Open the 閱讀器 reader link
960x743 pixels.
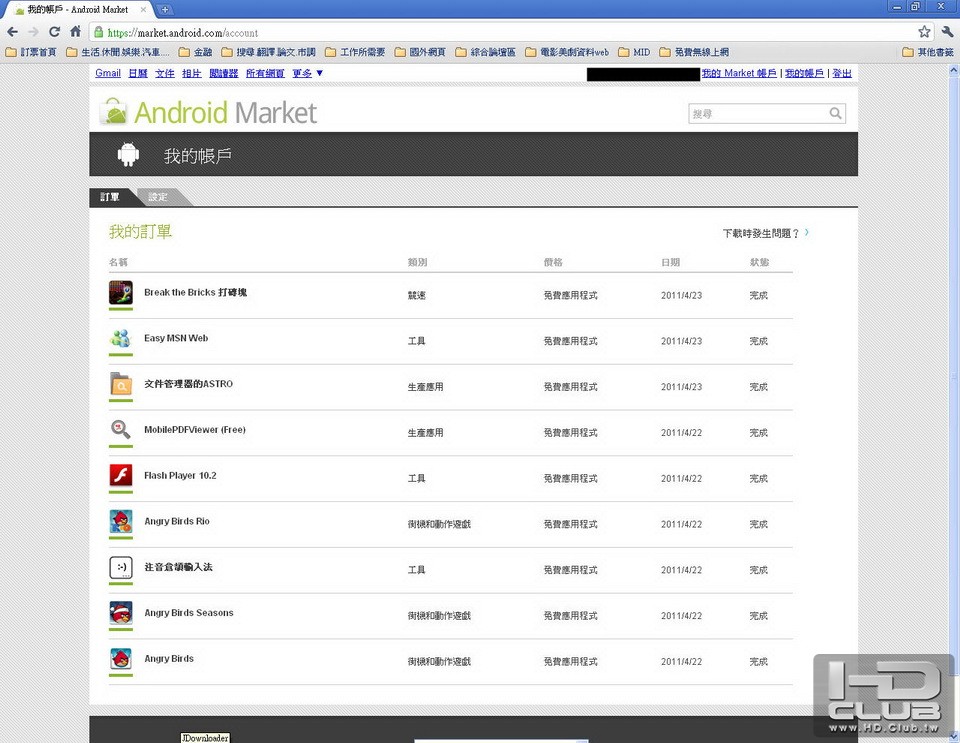223,73
